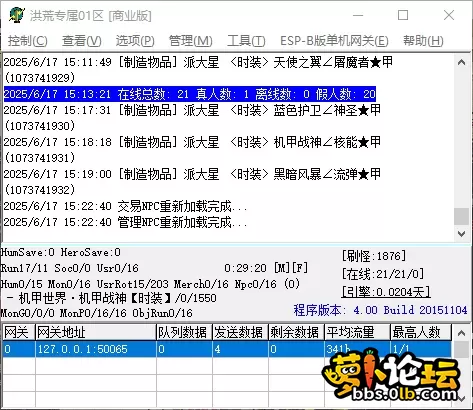Click the (1073741931) item ID line

(40, 158)
